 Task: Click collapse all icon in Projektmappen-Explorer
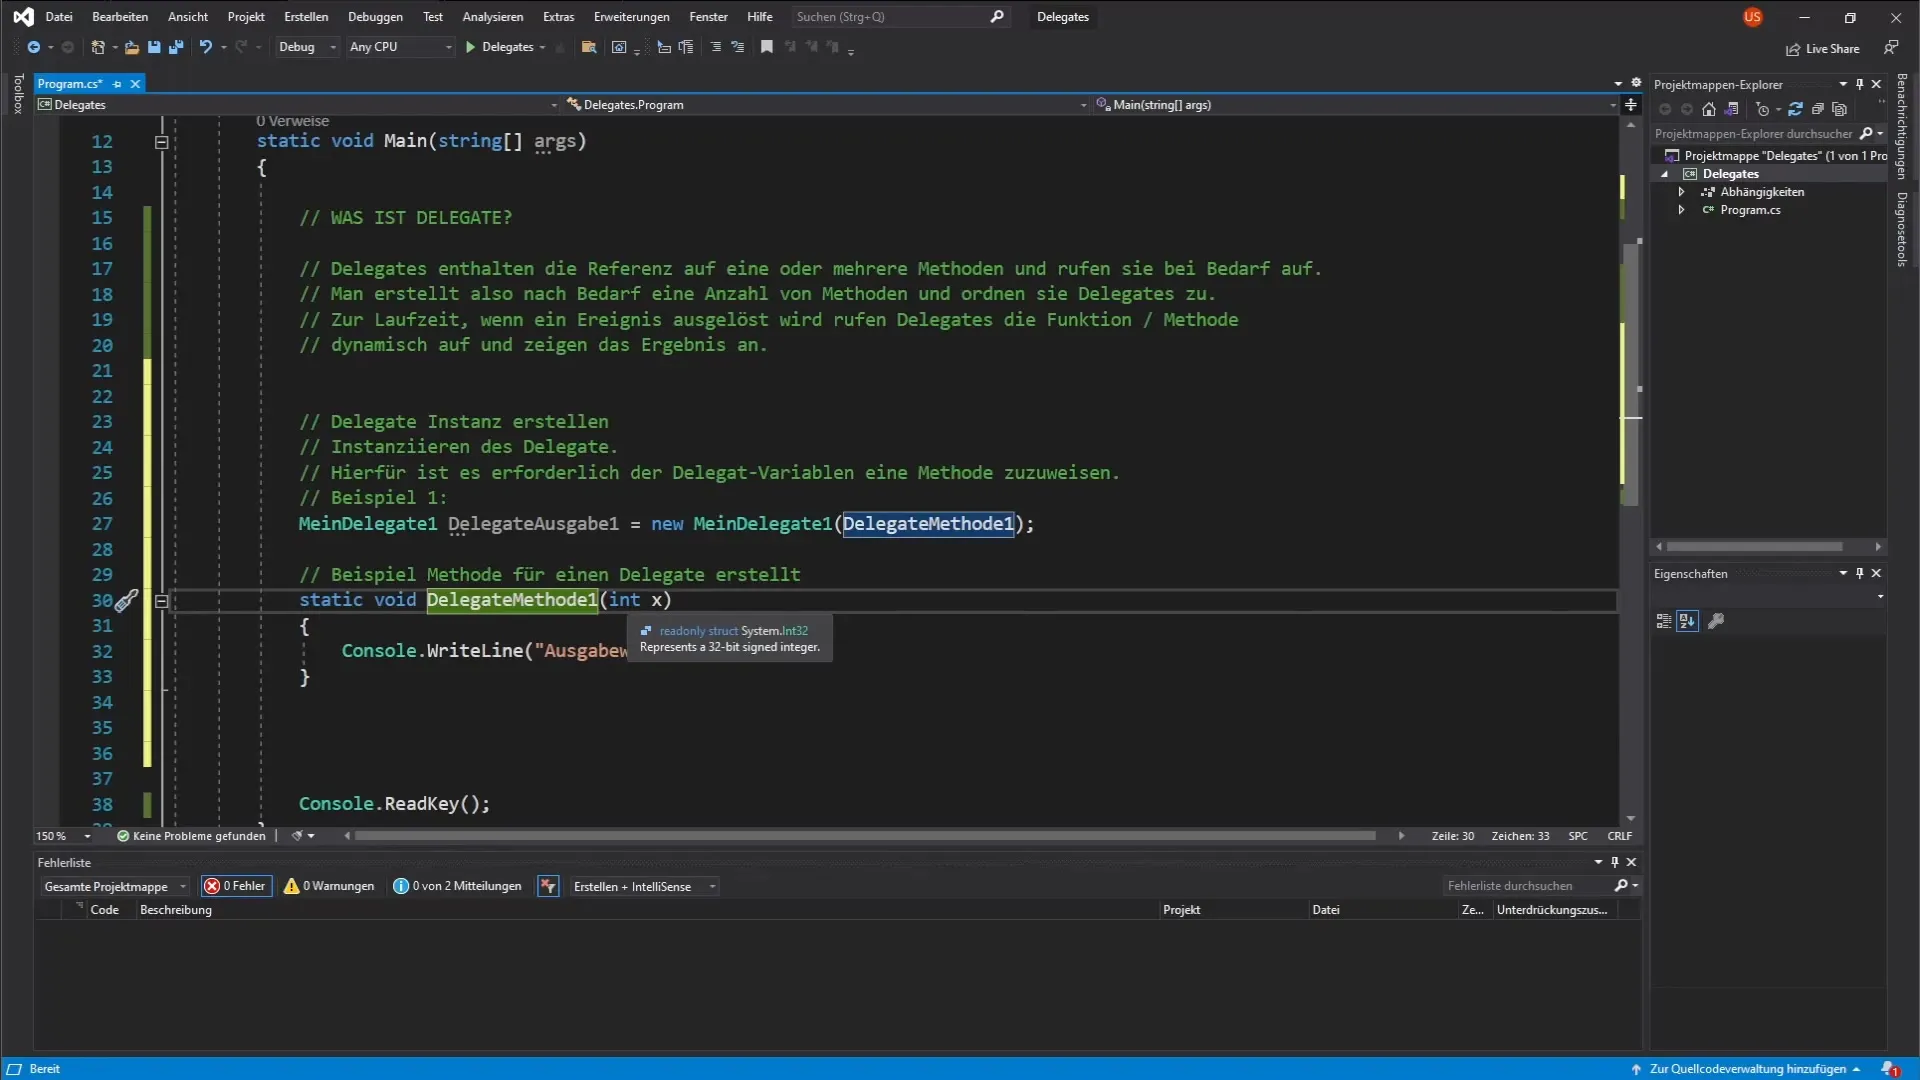coord(1818,109)
